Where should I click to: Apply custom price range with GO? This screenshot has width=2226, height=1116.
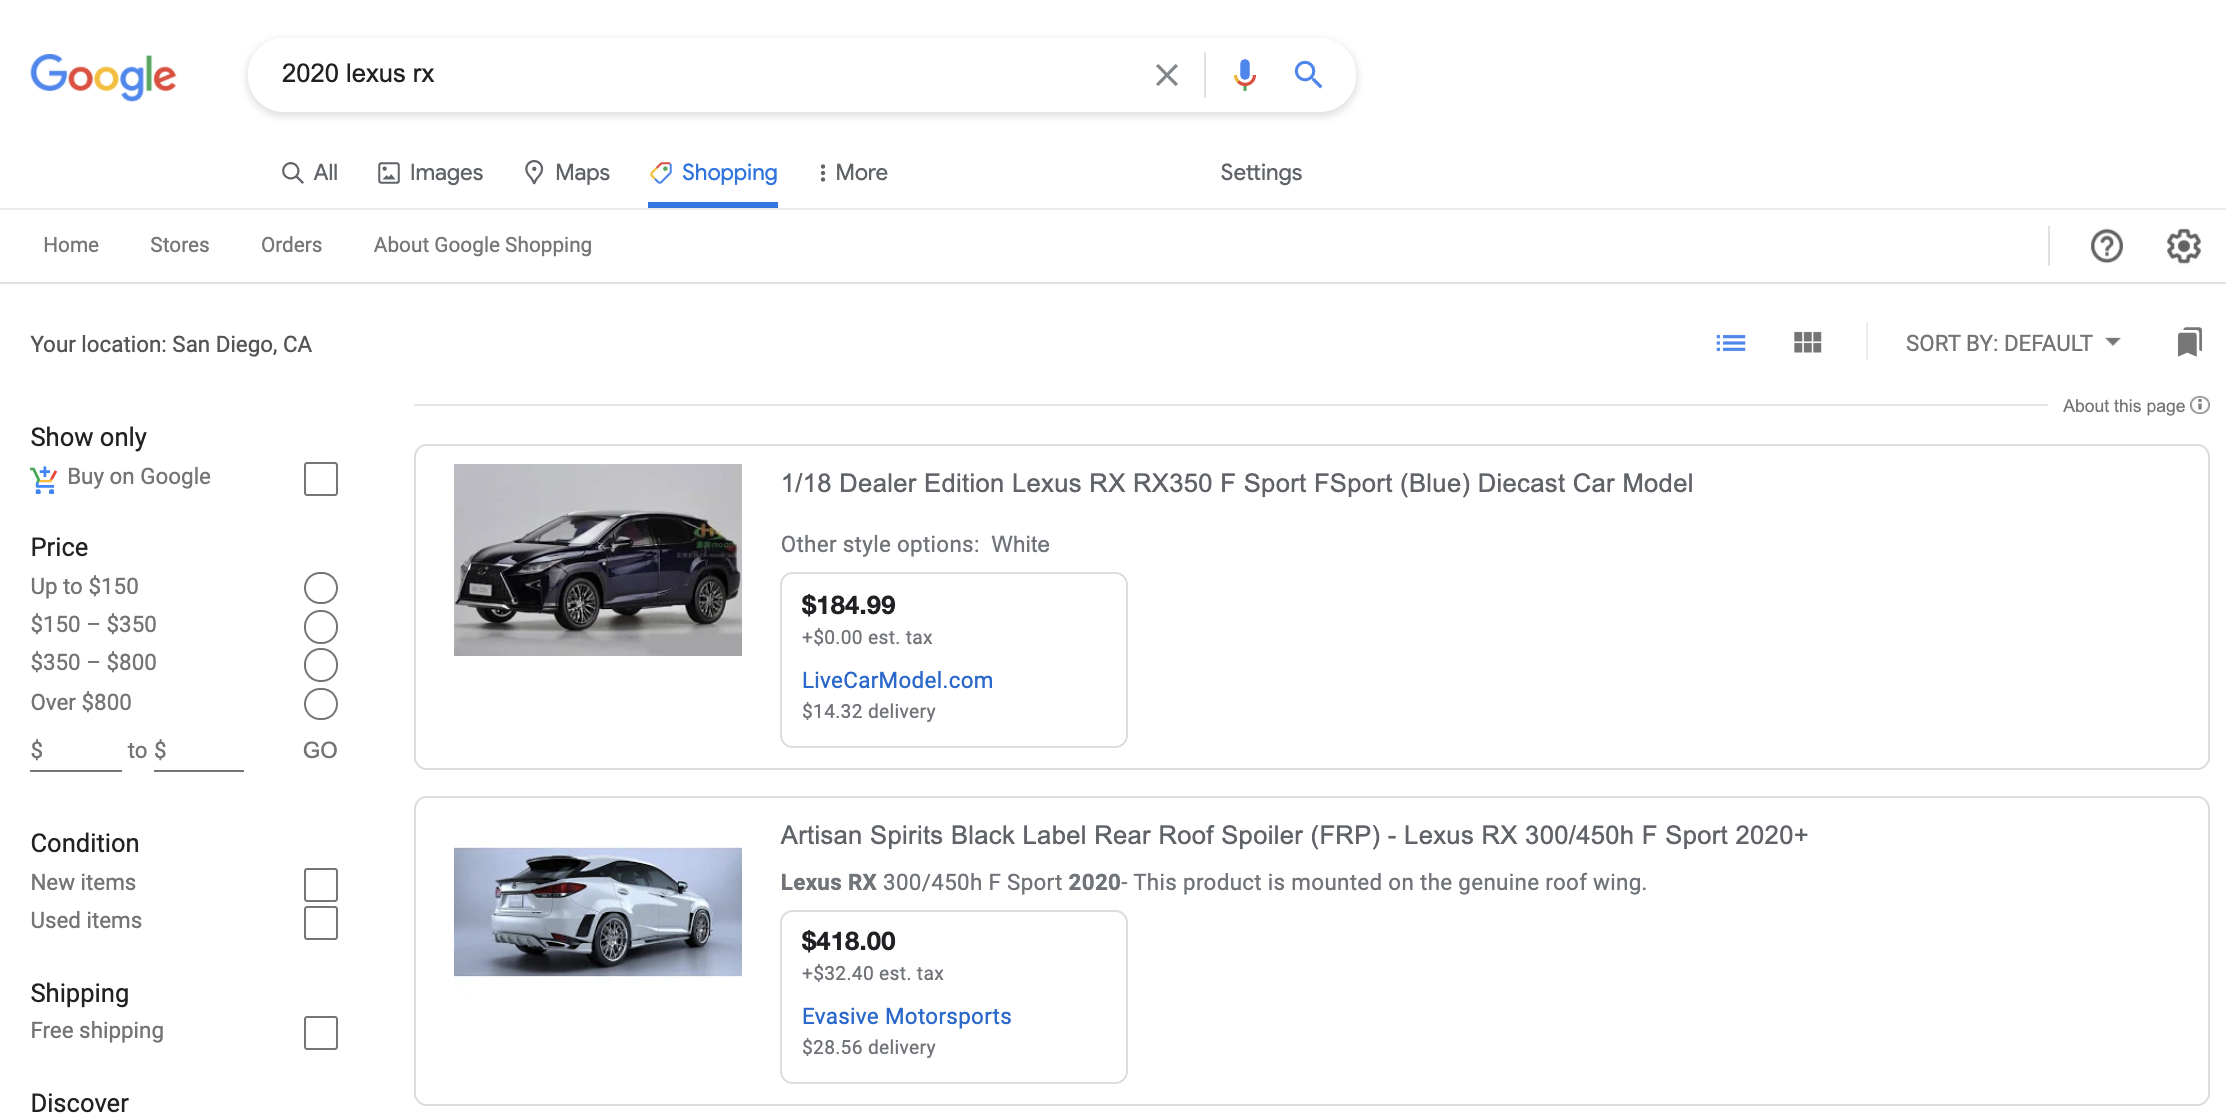click(x=320, y=749)
